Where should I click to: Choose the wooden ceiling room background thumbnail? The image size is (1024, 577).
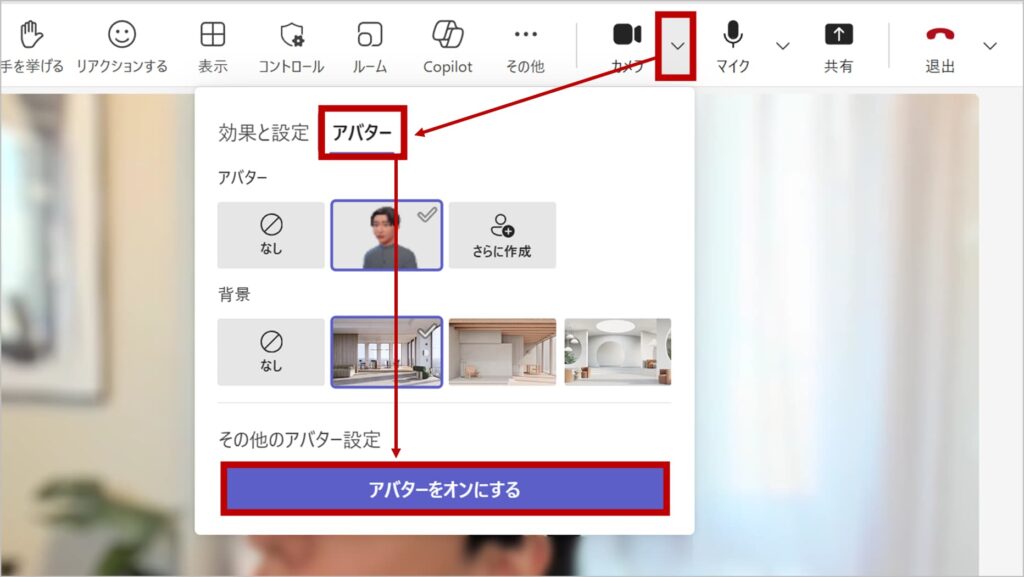click(502, 352)
